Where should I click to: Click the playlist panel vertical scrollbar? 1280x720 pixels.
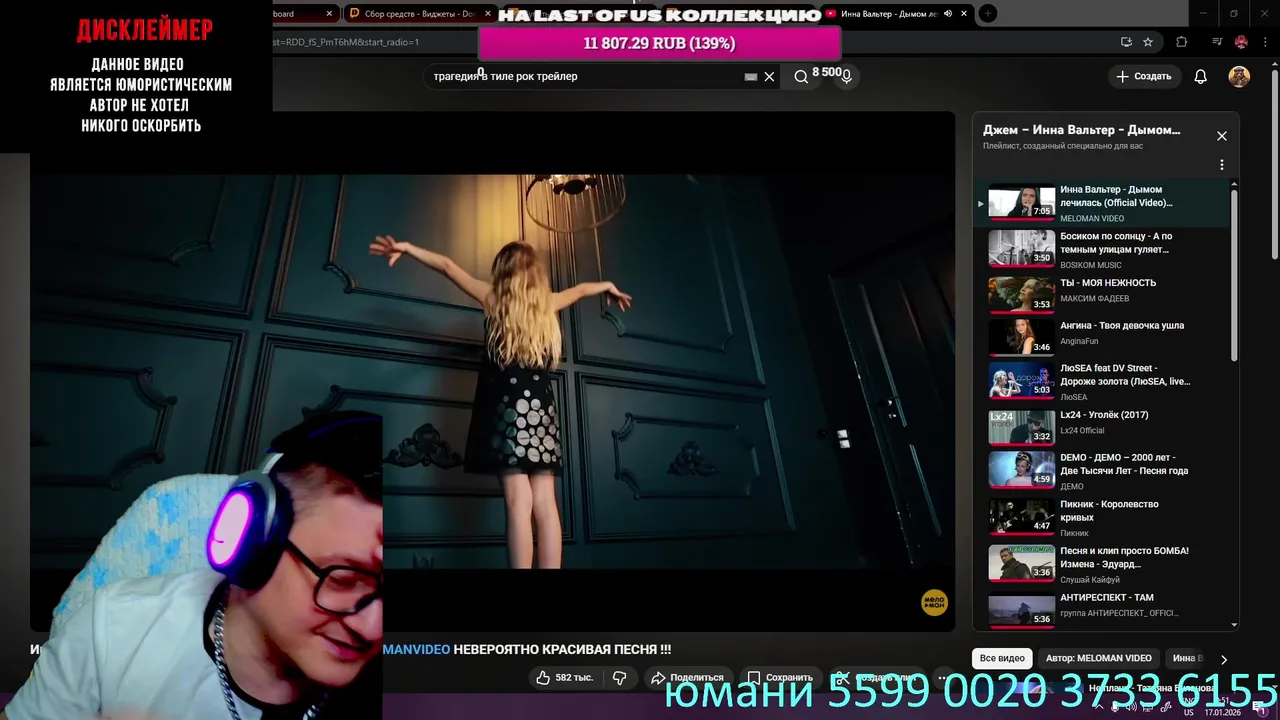coord(1234,275)
